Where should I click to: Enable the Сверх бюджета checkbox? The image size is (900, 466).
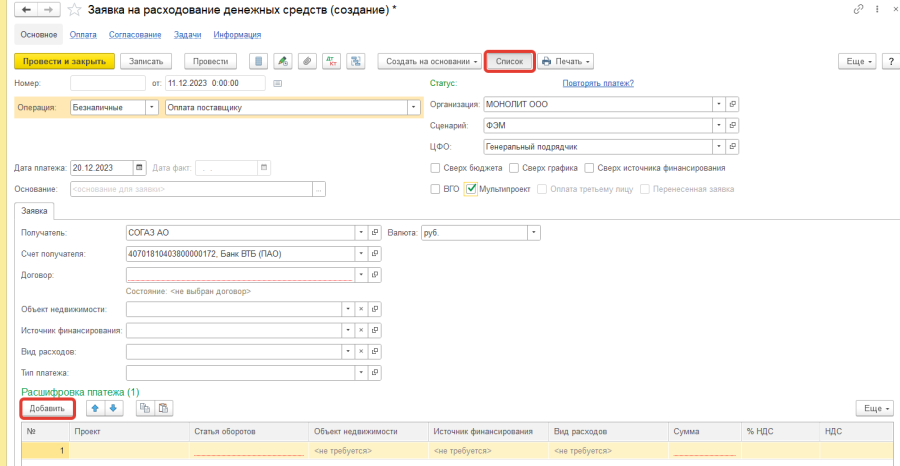click(x=435, y=168)
